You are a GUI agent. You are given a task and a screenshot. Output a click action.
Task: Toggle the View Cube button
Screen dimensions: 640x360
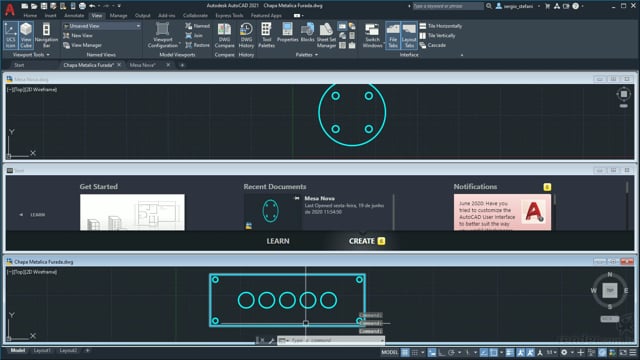pyautogui.click(x=26, y=35)
